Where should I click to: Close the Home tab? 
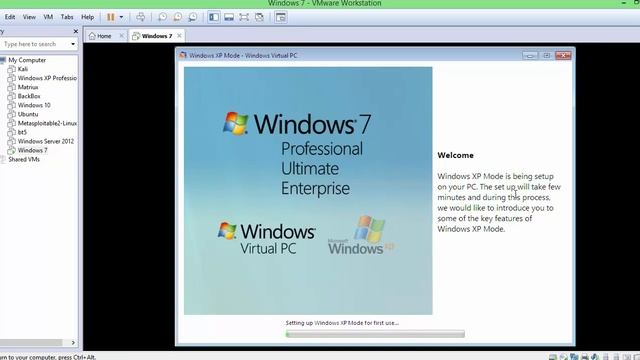point(121,36)
